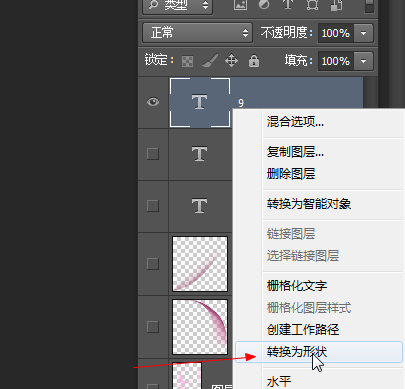Click the lock all padlock icon

coord(254,61)
